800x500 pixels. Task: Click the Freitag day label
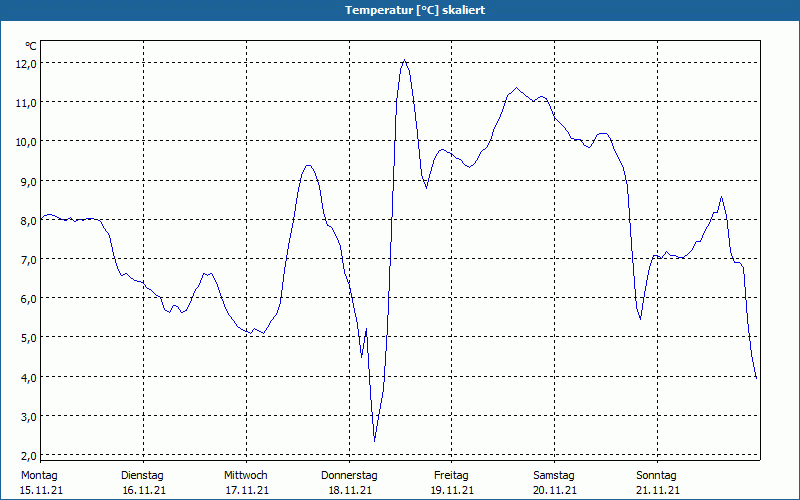[x=451, y=476]
